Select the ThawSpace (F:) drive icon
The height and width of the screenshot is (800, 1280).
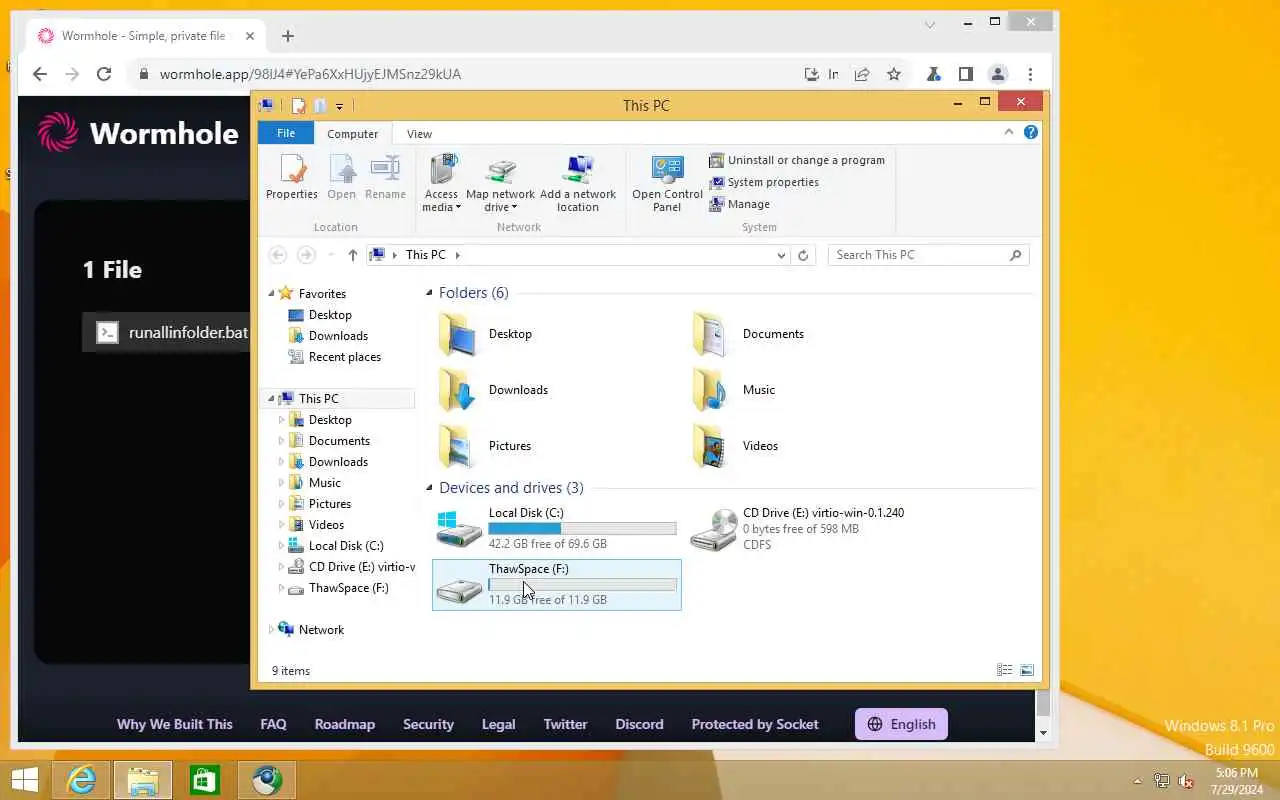point(459,590)
